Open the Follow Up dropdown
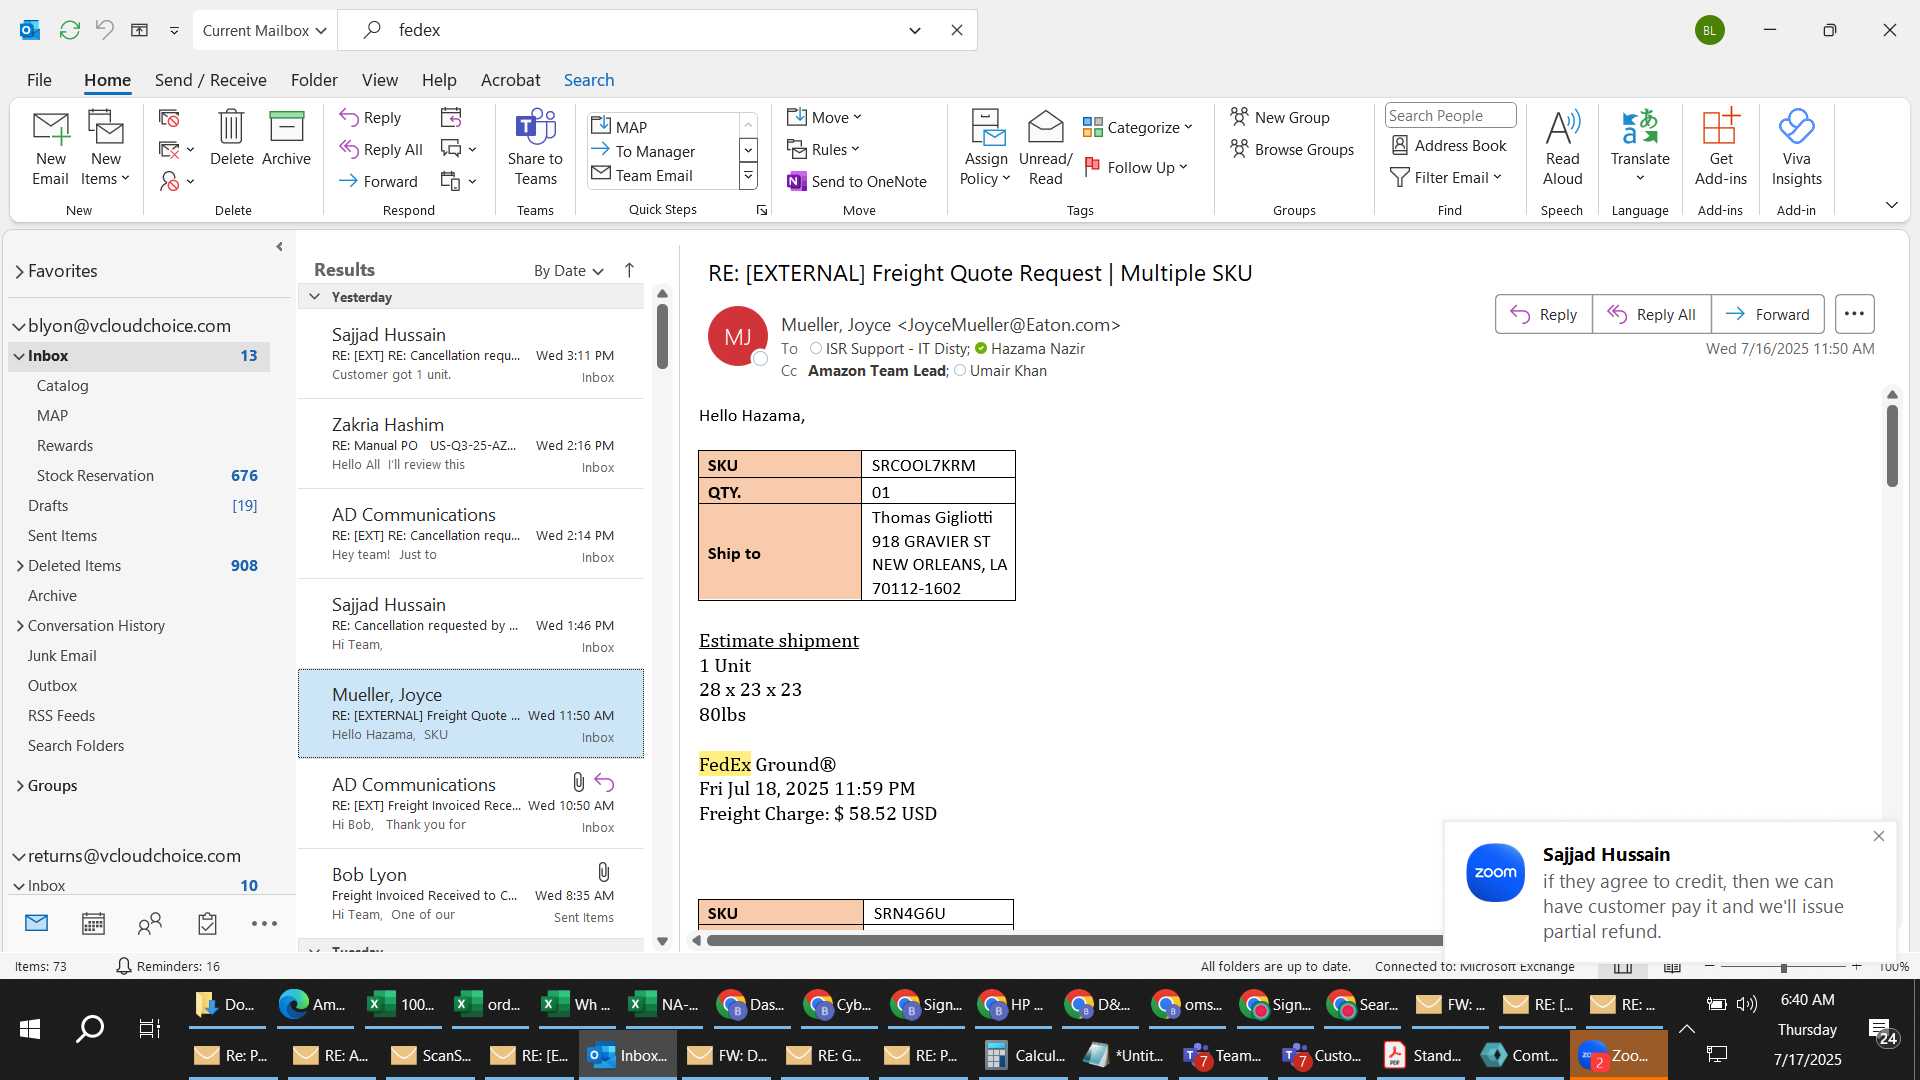The height and width of the screenshot is (1080, 1920). click(x=1136, y=167)
